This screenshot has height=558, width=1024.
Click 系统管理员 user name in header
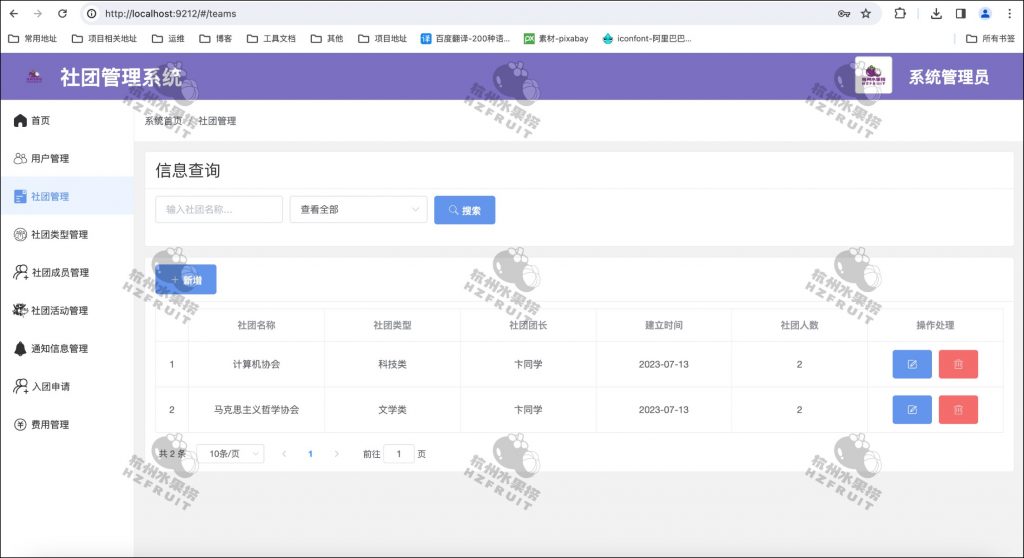[x=948, y=77]
